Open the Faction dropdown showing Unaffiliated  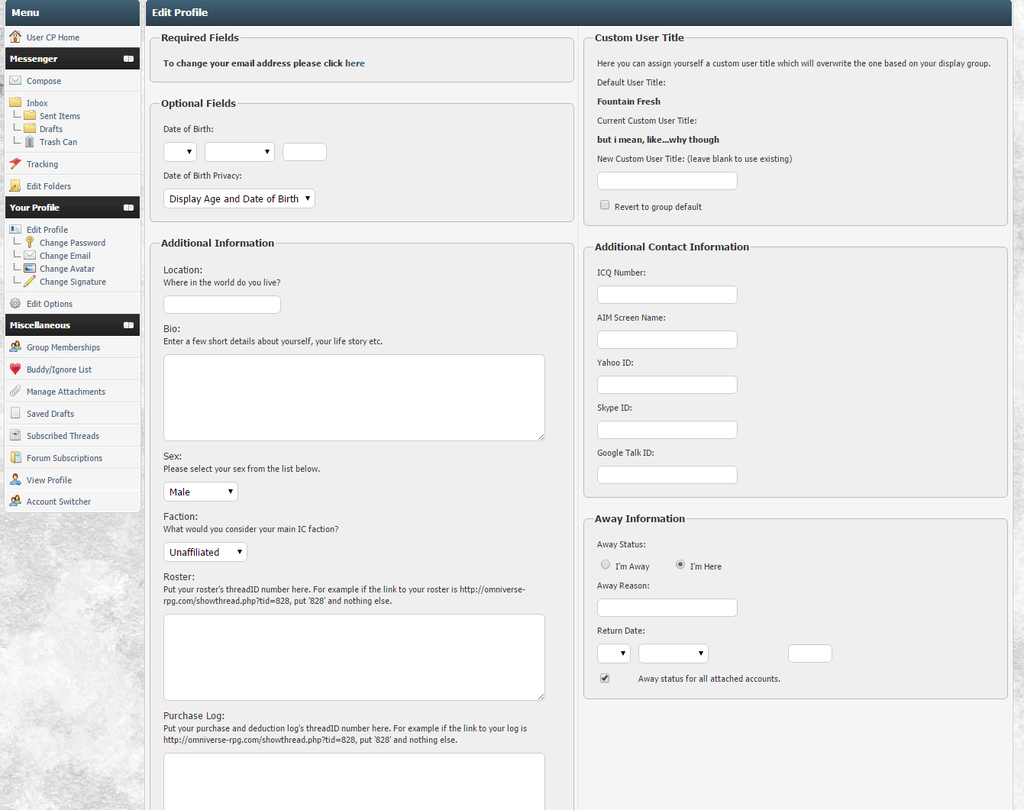205,552
